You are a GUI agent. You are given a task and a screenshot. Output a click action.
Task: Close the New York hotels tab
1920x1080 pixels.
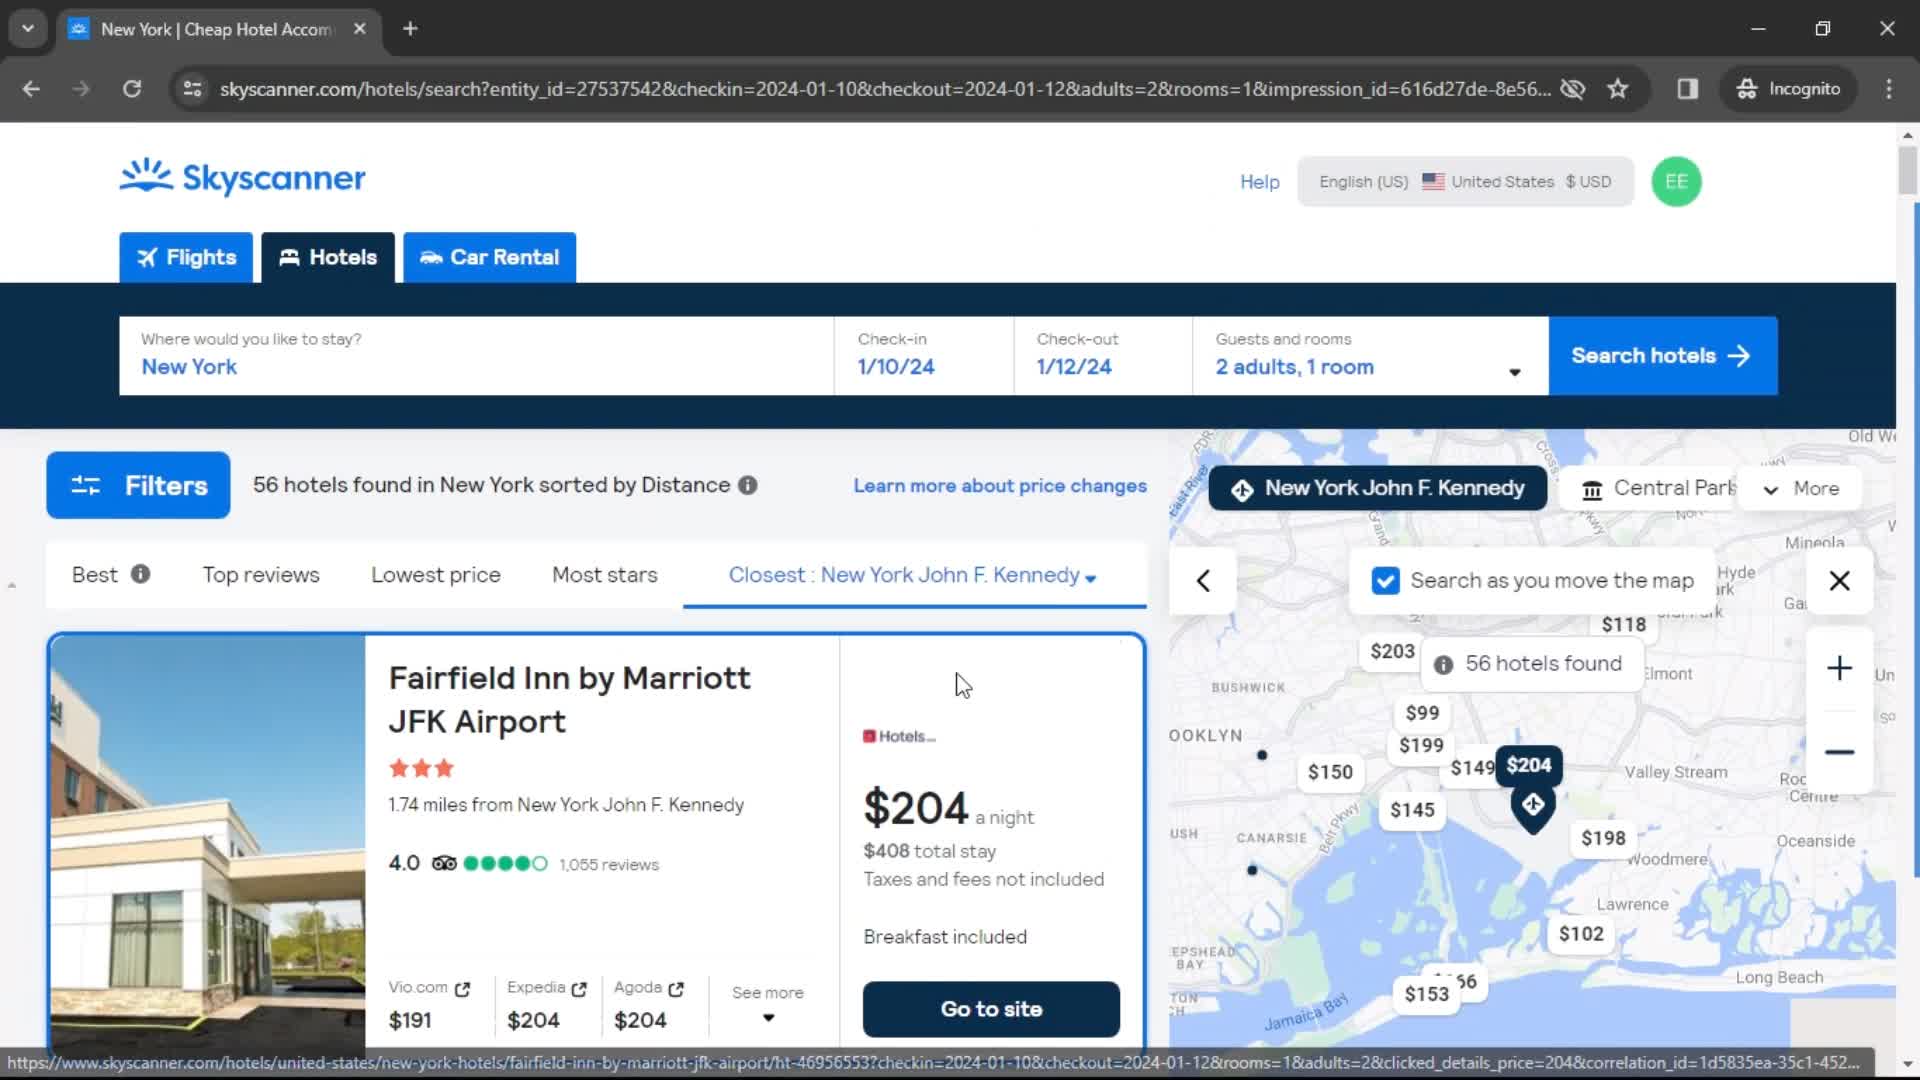pyautogui.click(x=360, y=29)
